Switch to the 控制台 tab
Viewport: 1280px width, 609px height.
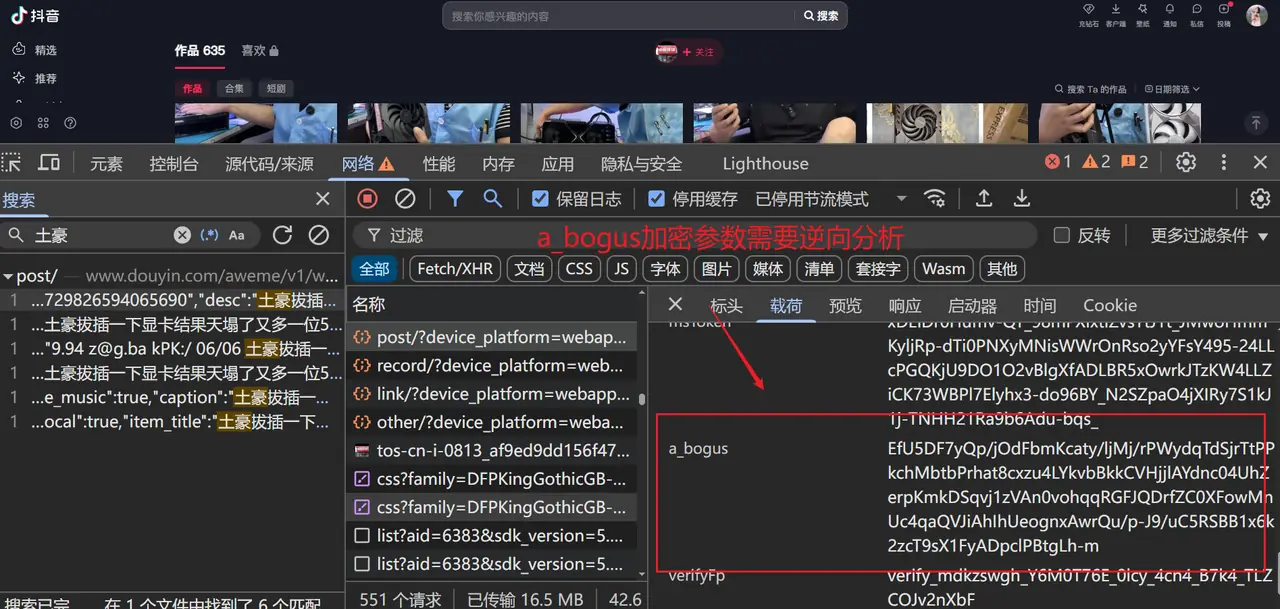174,164
